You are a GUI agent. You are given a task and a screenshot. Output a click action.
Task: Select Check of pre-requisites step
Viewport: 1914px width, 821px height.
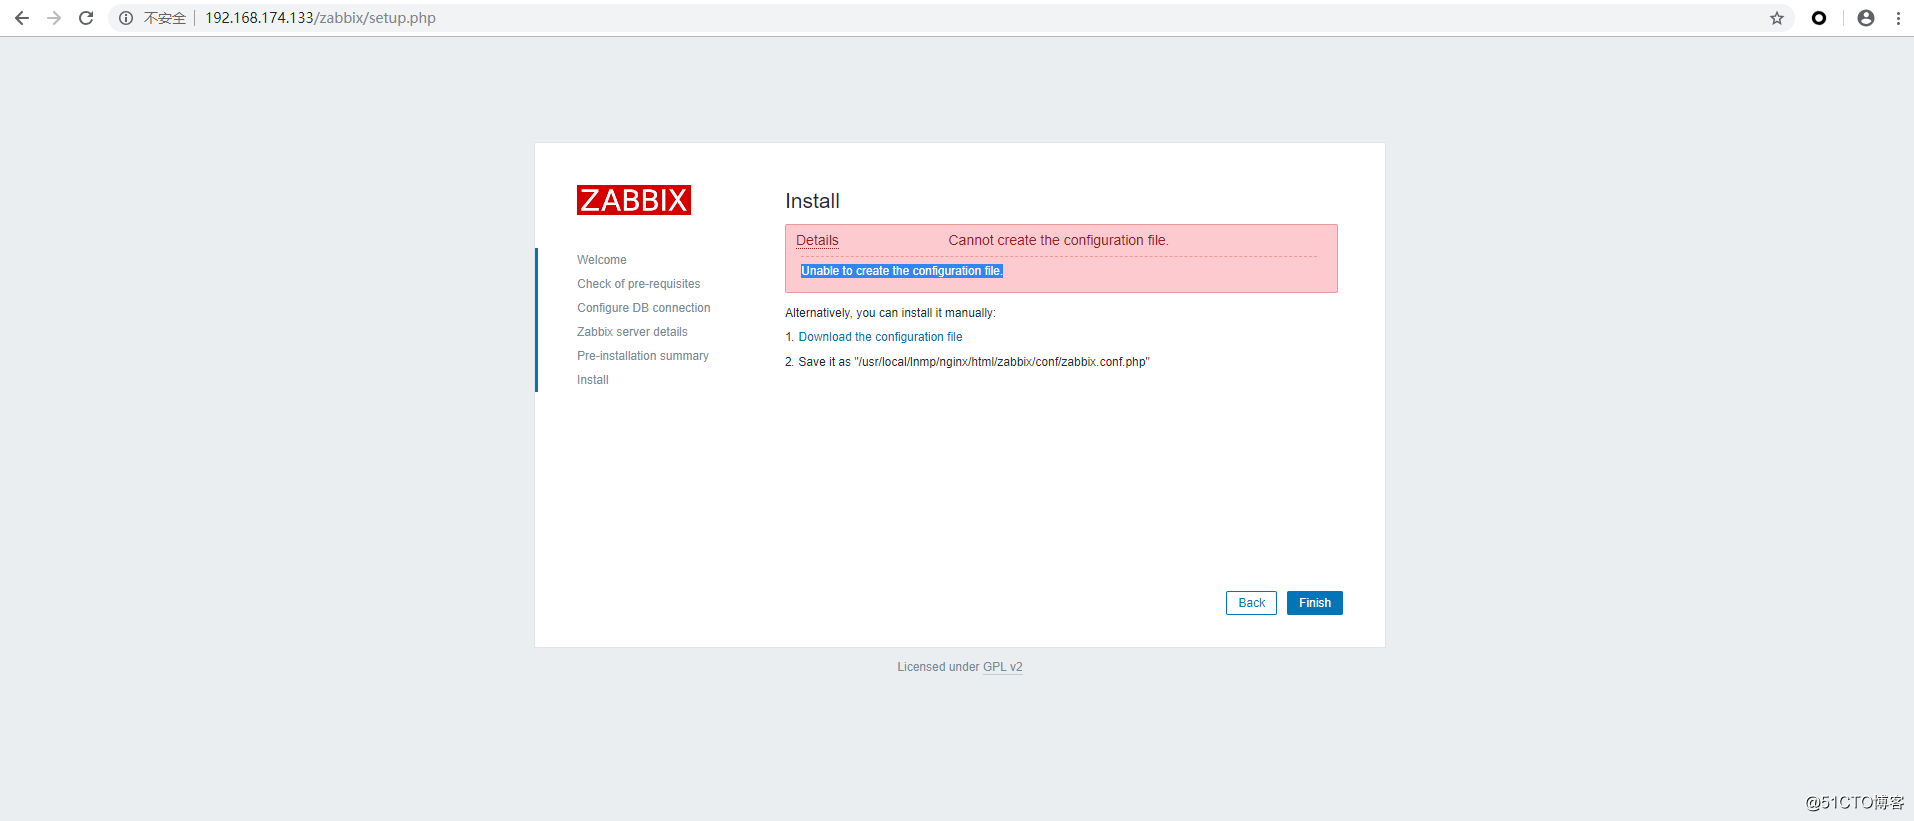[638, 284]
